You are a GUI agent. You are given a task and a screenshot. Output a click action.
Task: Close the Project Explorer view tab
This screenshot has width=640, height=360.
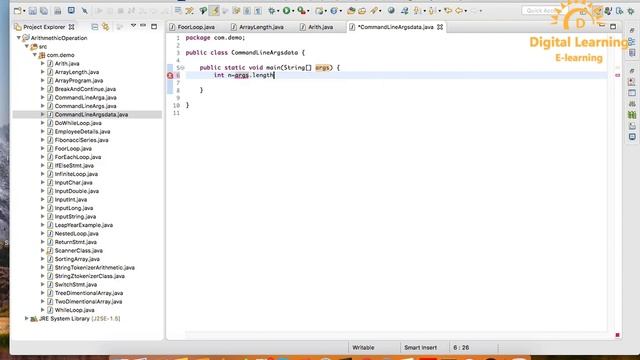tap(72, 27)
